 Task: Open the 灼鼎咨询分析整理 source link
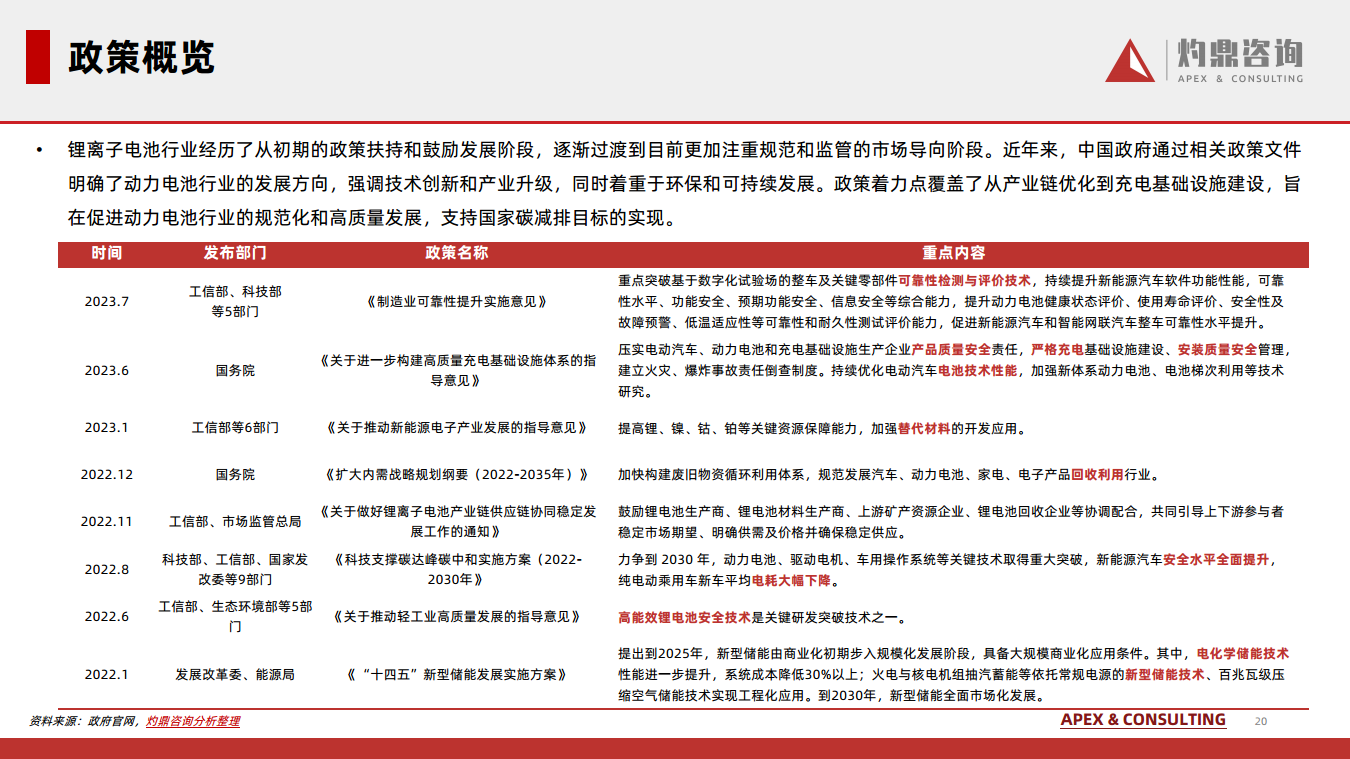[x=192, y=721]
